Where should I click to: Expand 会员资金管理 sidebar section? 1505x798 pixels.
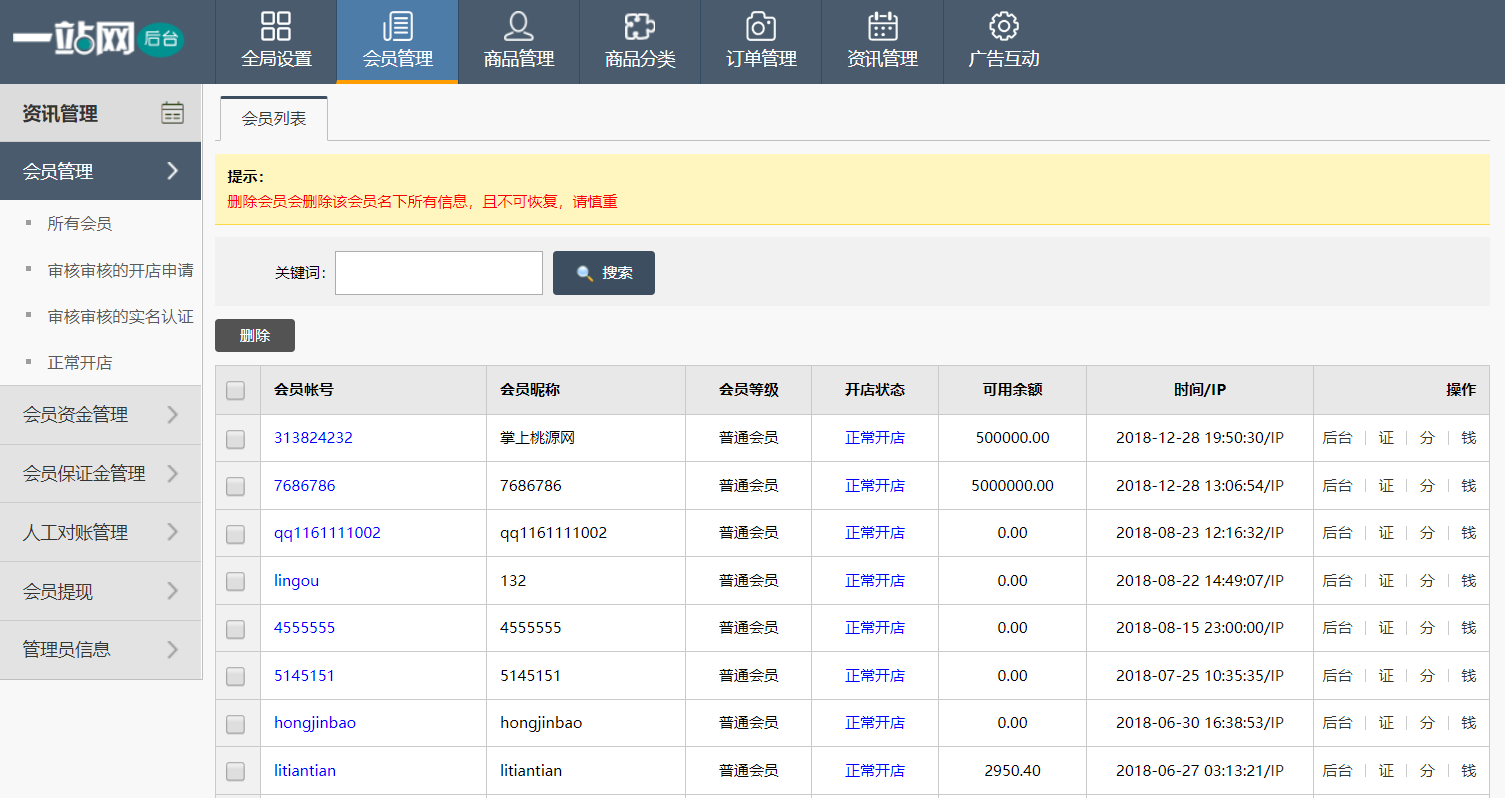tap(100, 415)
